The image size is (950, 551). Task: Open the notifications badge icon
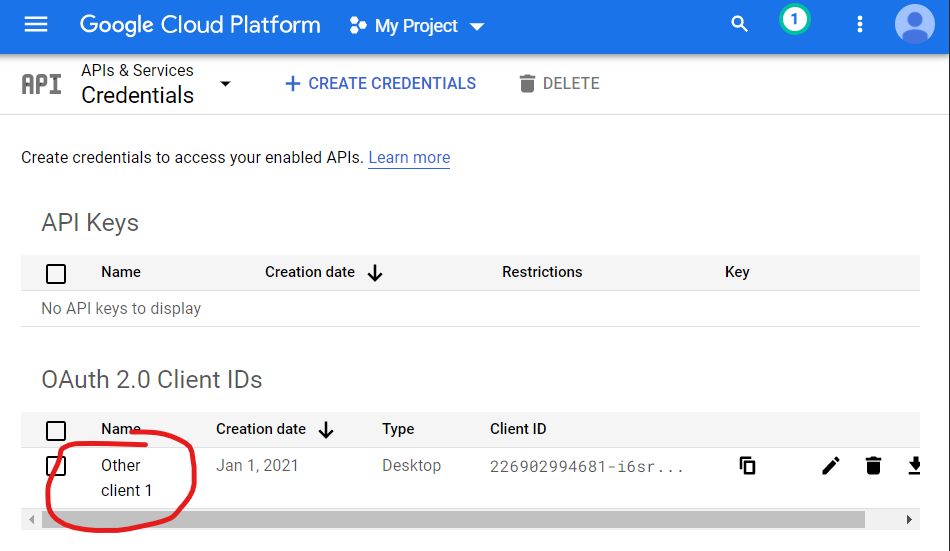(794, 21)
